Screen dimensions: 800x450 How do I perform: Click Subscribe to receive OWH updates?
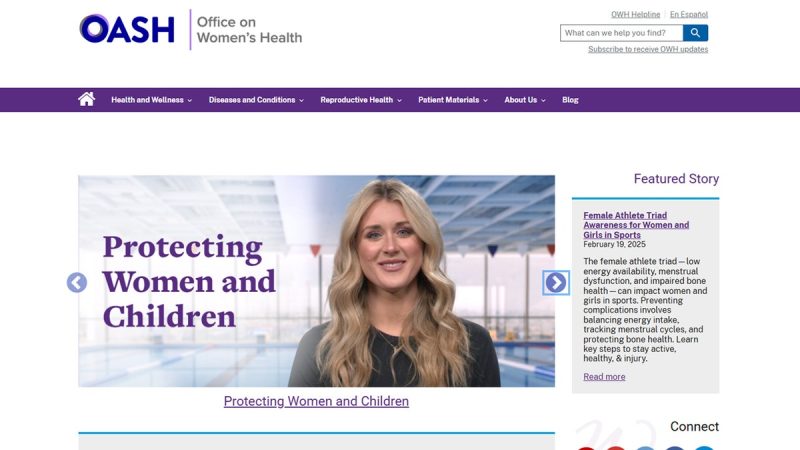[647, 49]
